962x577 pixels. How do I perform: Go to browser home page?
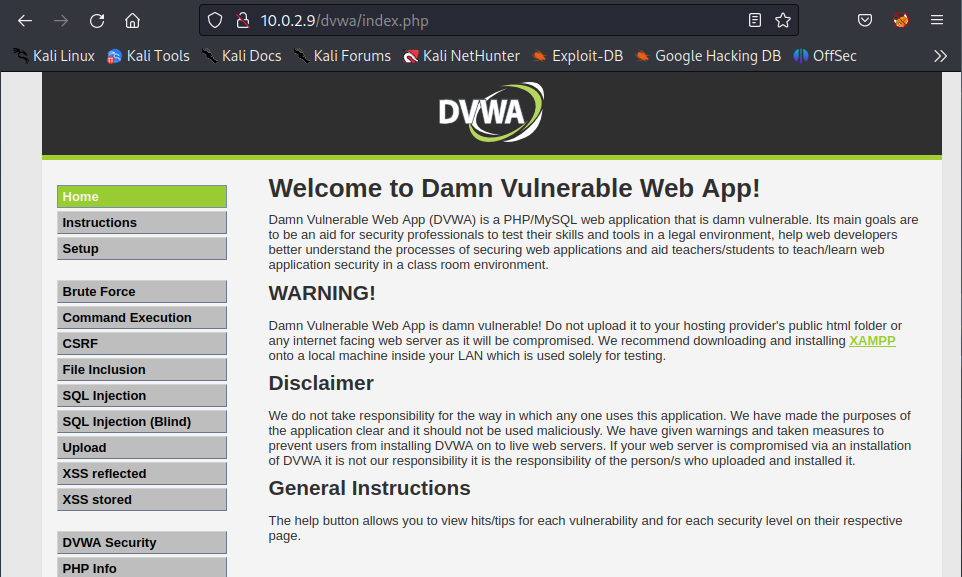tap(132, 20)
